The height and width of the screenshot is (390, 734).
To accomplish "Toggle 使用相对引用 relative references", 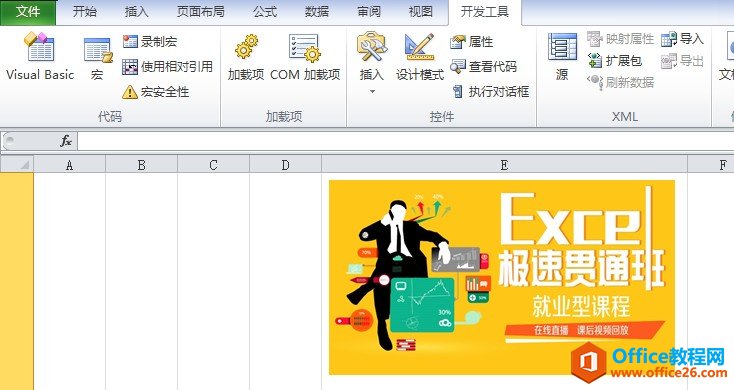I will (167, 67).
